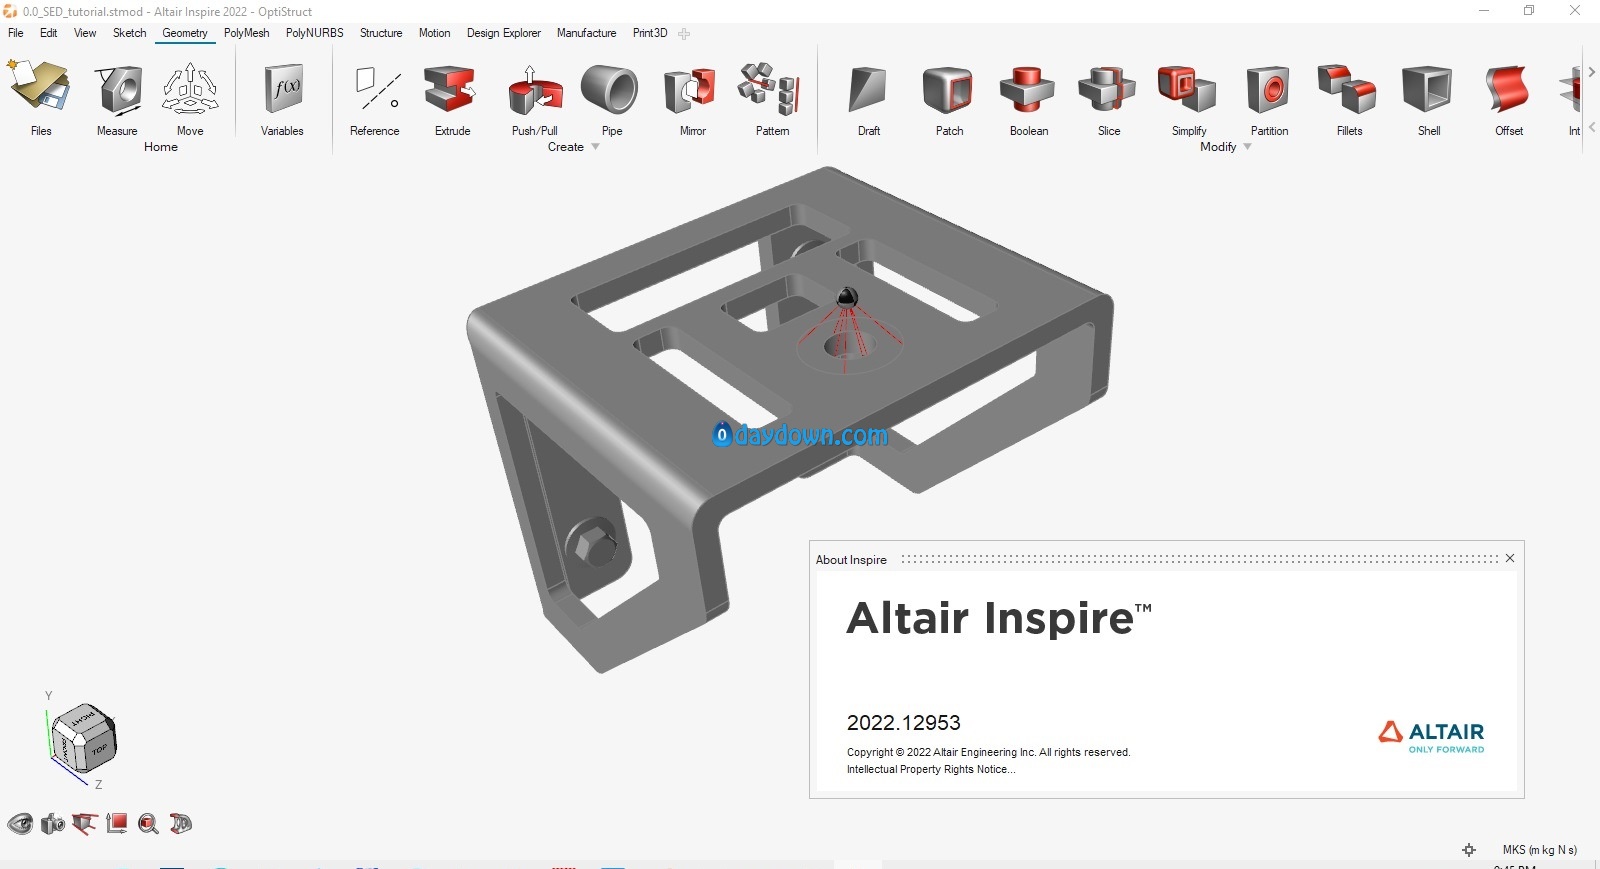
Task: Click the Altair logo in About dialog
Action: point(1431,737)
